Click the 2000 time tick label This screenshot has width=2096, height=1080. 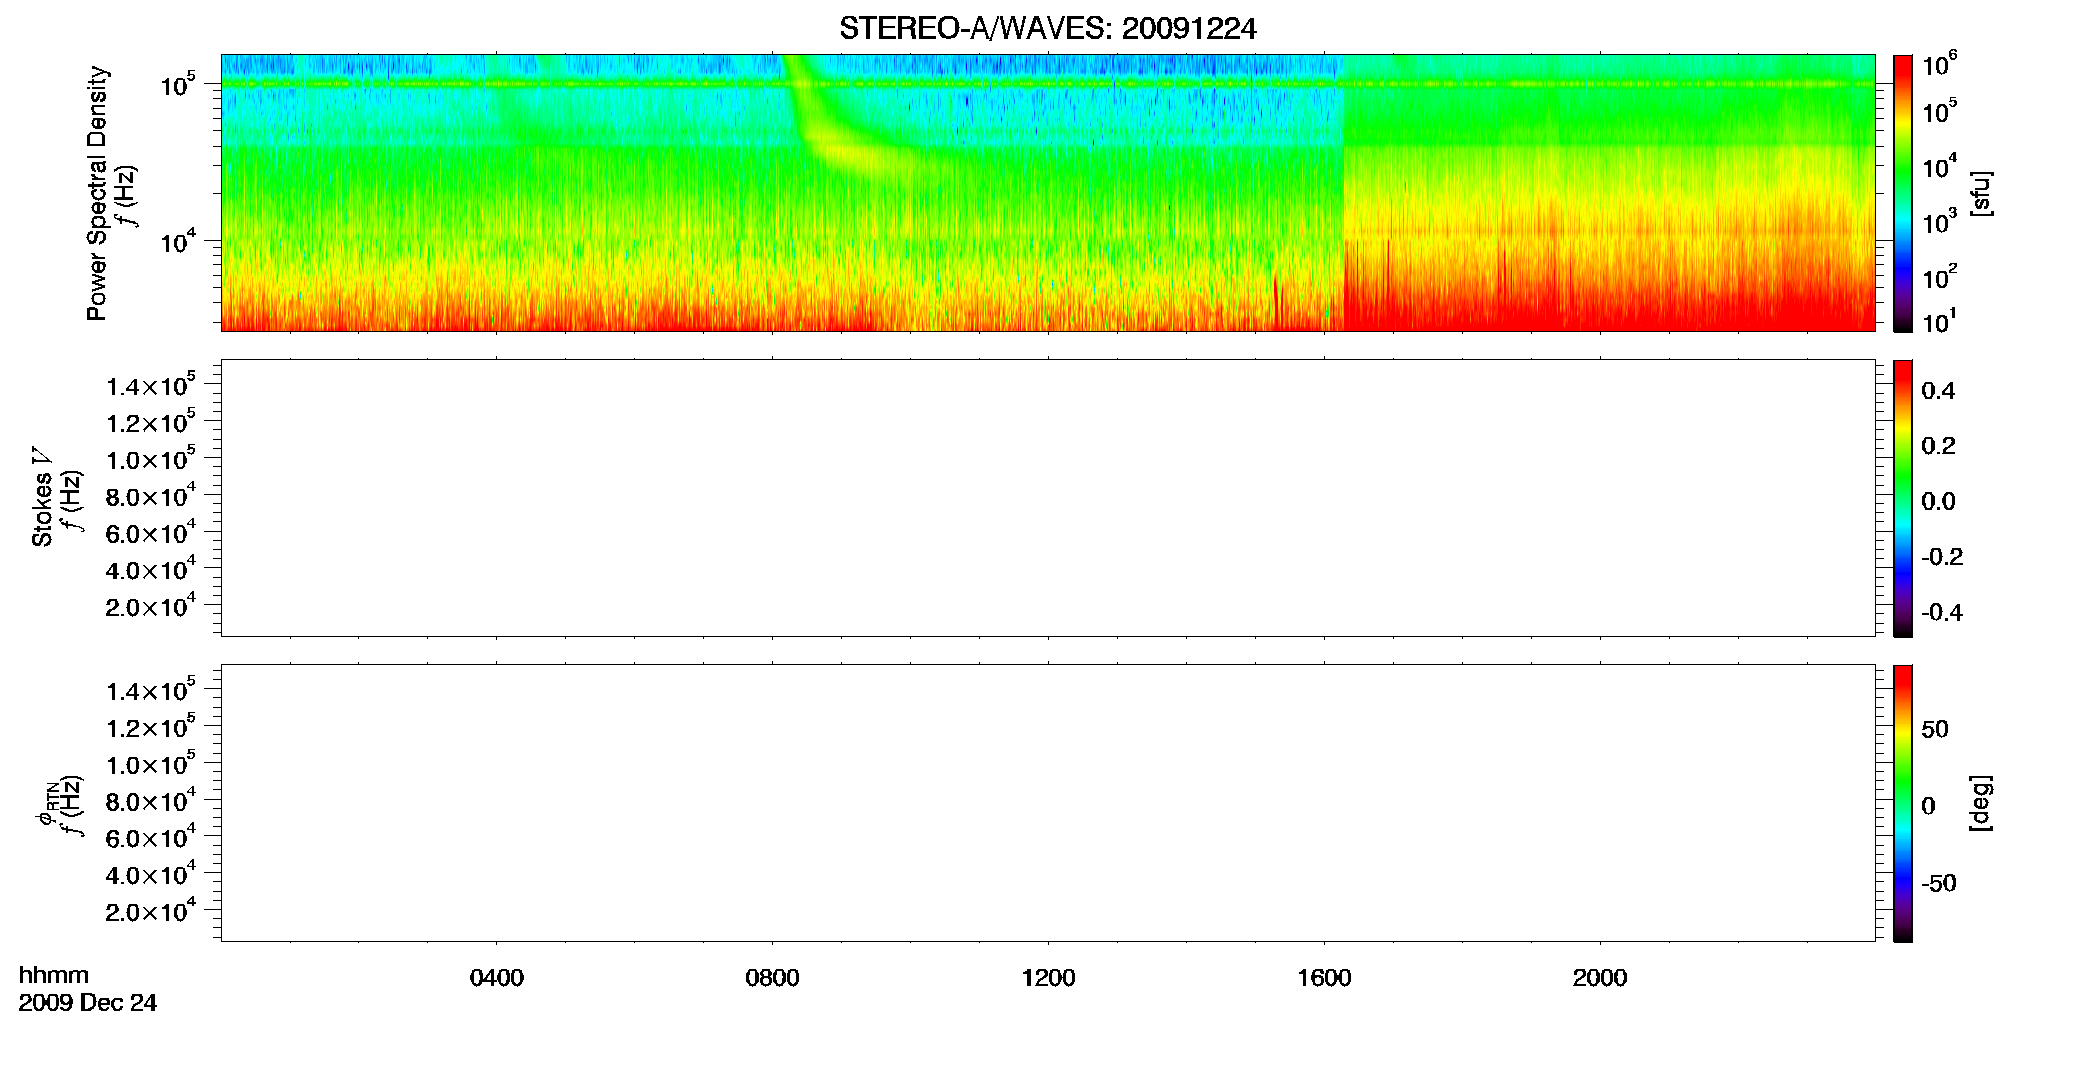pyautogui.click(x=1600, y=978)
